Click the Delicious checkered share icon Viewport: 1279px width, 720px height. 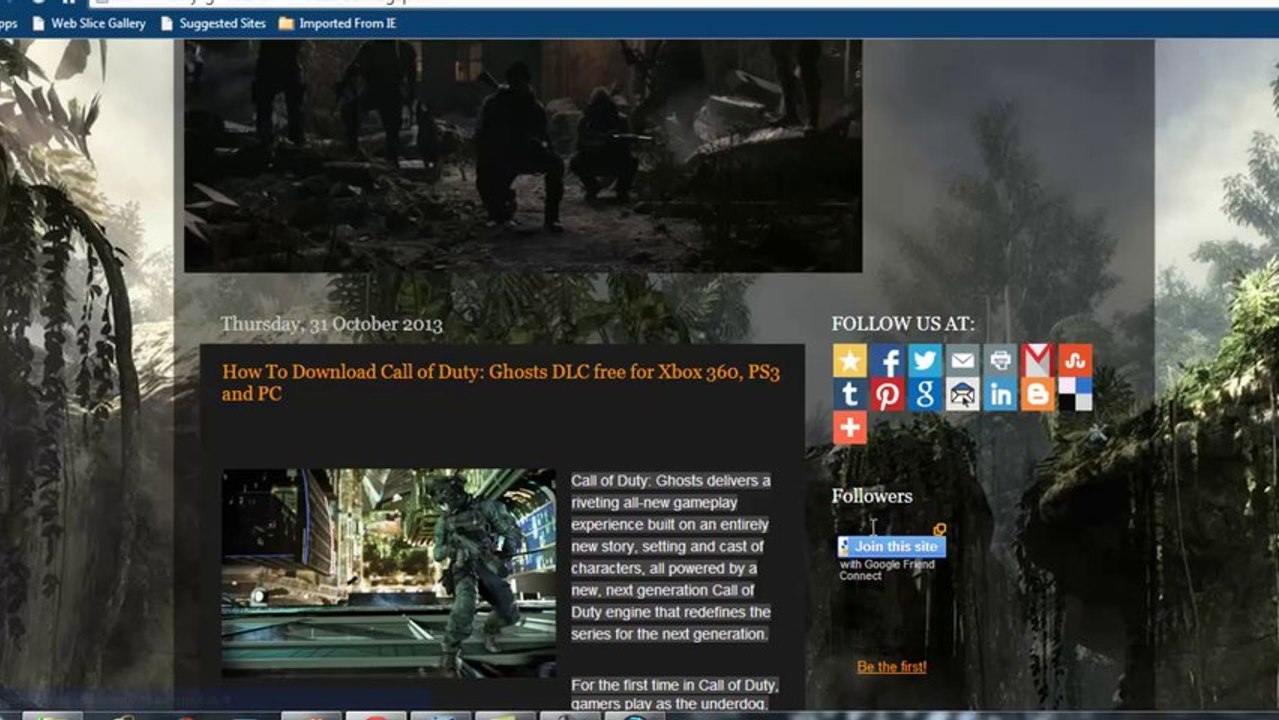pyautogui.click(x=1075, y=394)
